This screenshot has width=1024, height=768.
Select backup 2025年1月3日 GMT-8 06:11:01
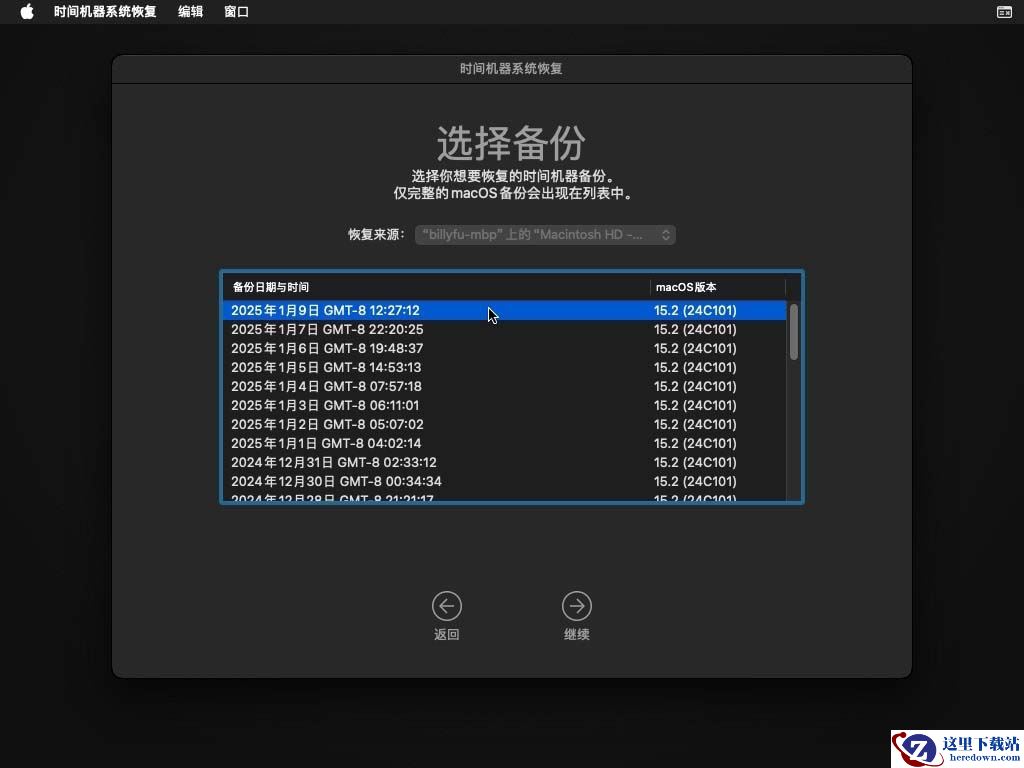(504, 405)
